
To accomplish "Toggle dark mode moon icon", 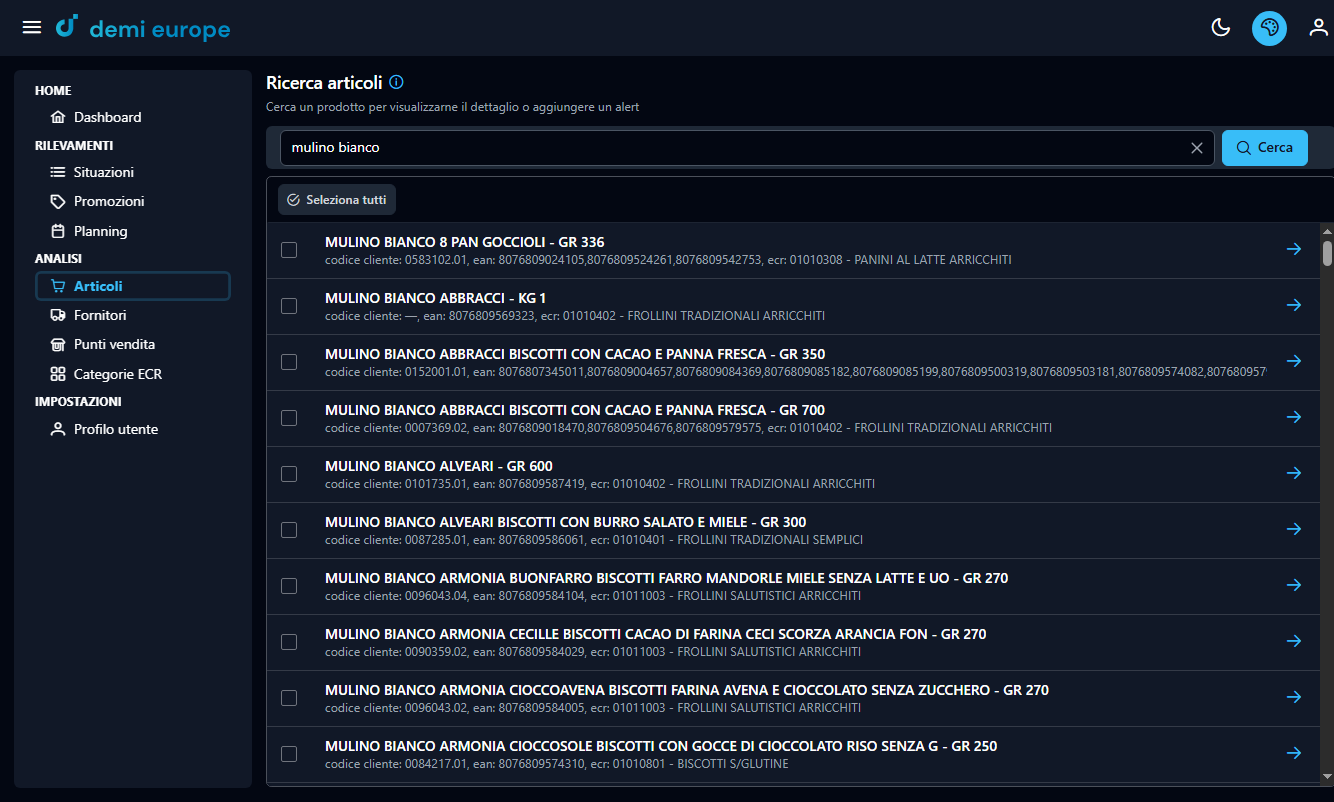I will pyautogui.click(x=1221, y=28).
